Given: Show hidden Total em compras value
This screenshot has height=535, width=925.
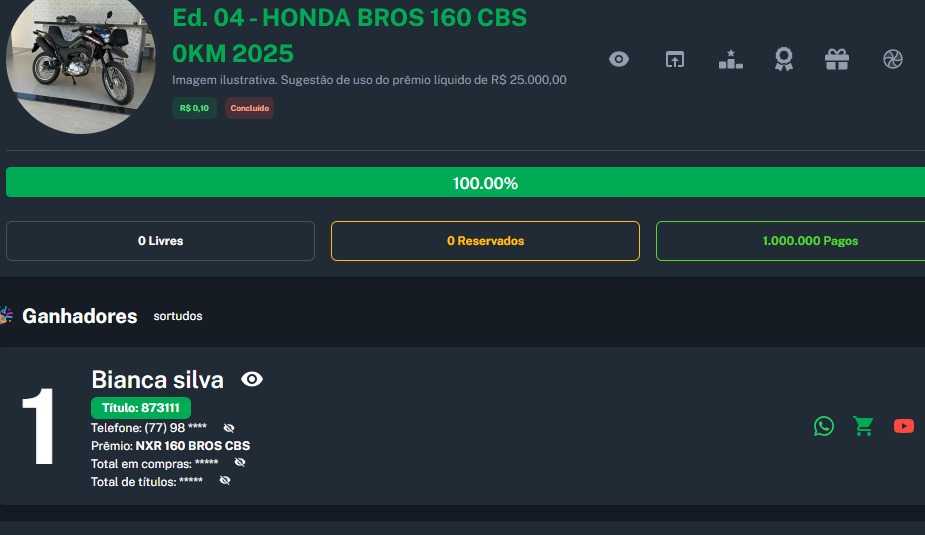Looking at the screenshot, I should click(240, 463).
